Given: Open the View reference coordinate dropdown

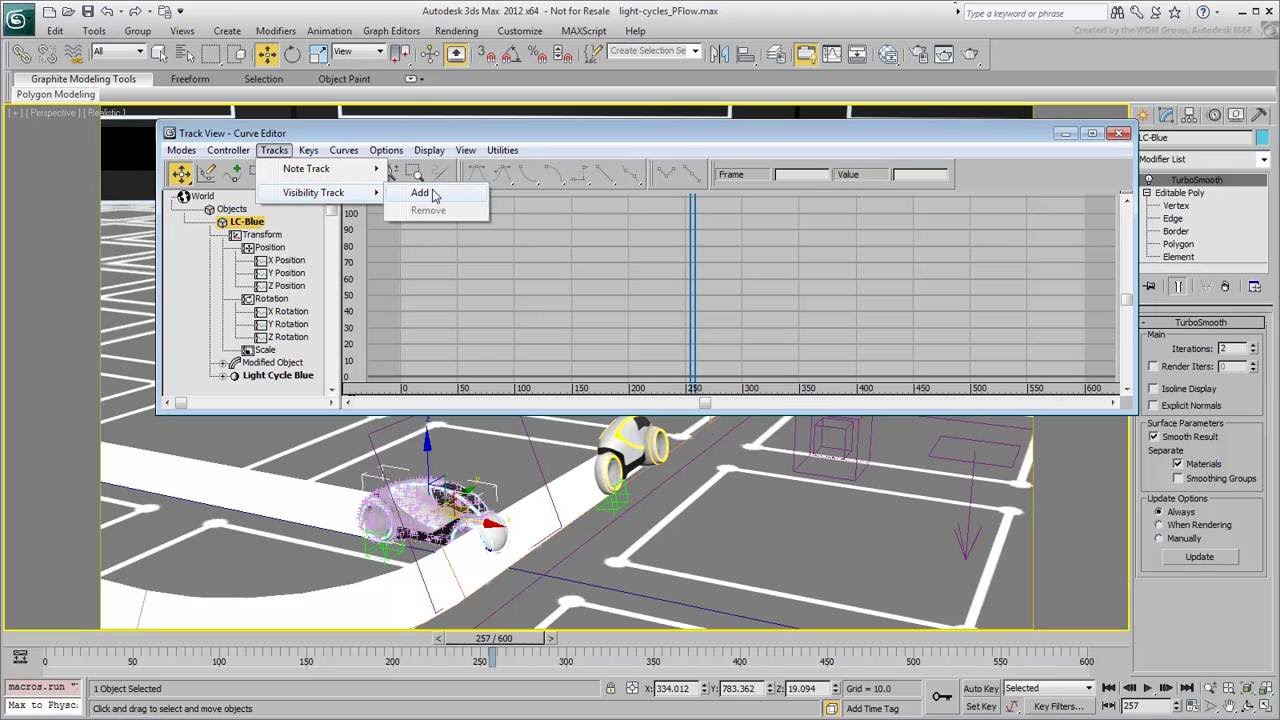Looking at the screenshot, I should tap(358, 51).
